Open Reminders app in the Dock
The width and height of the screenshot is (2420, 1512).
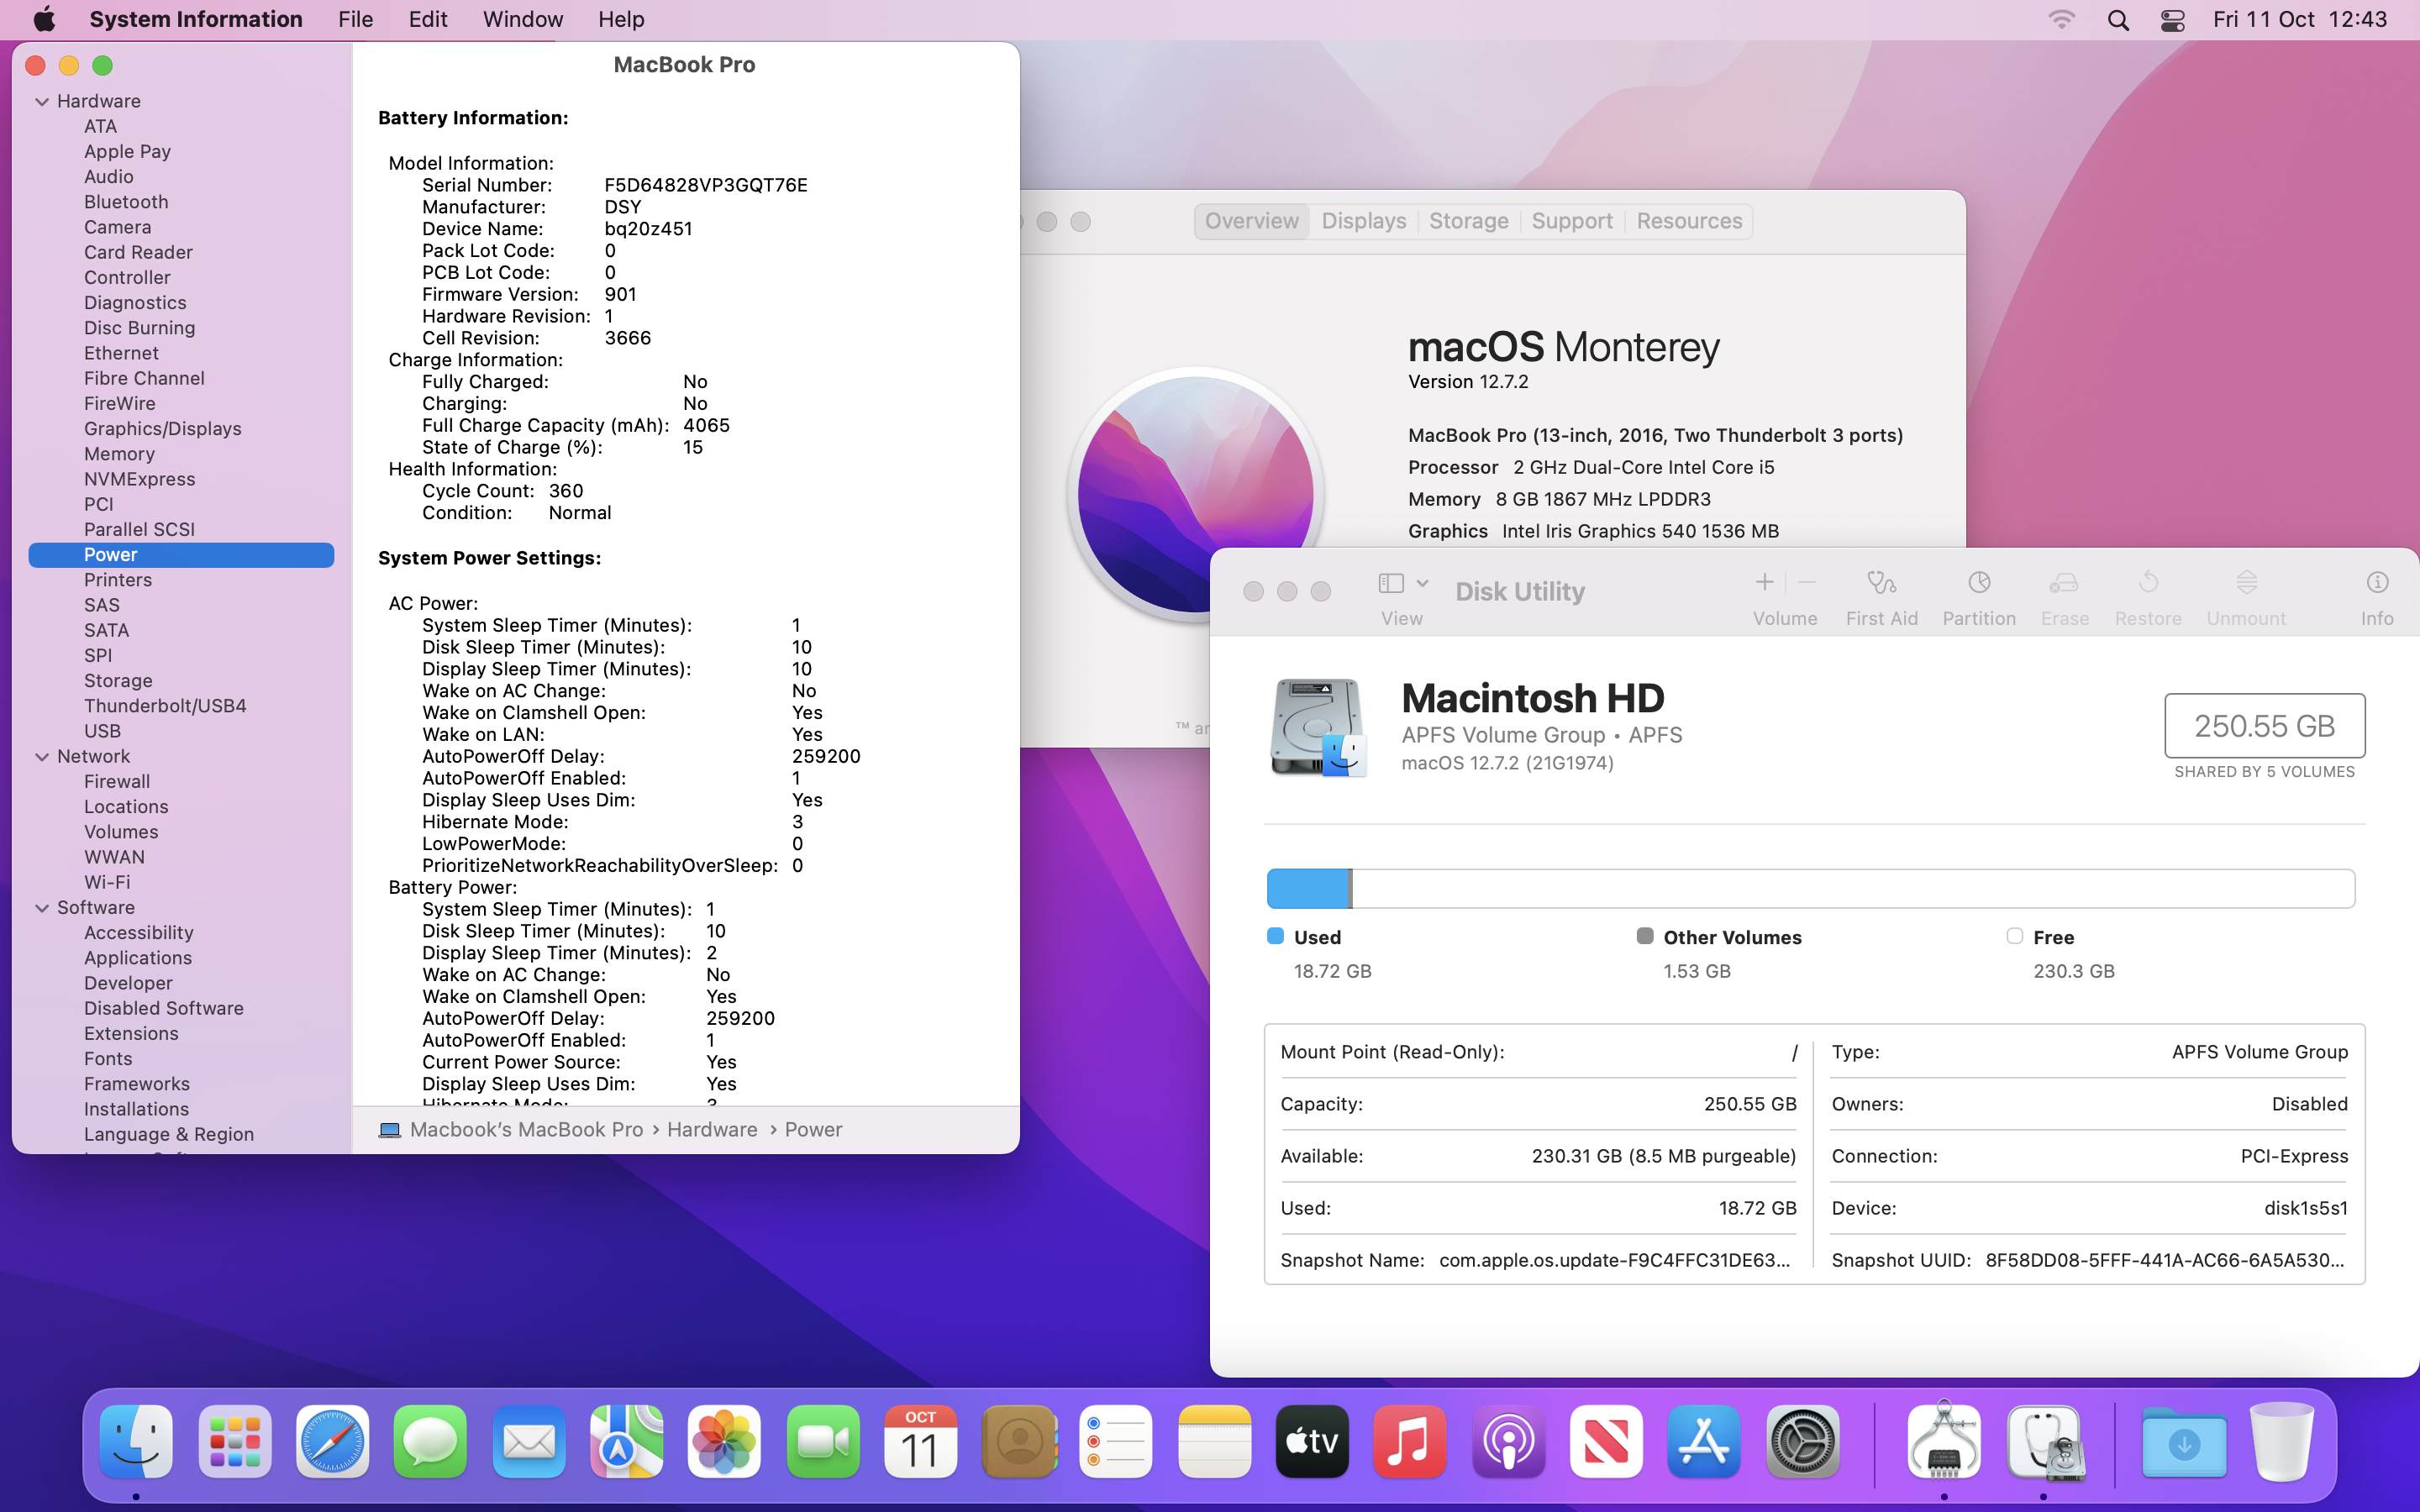coord(1116,1441)
